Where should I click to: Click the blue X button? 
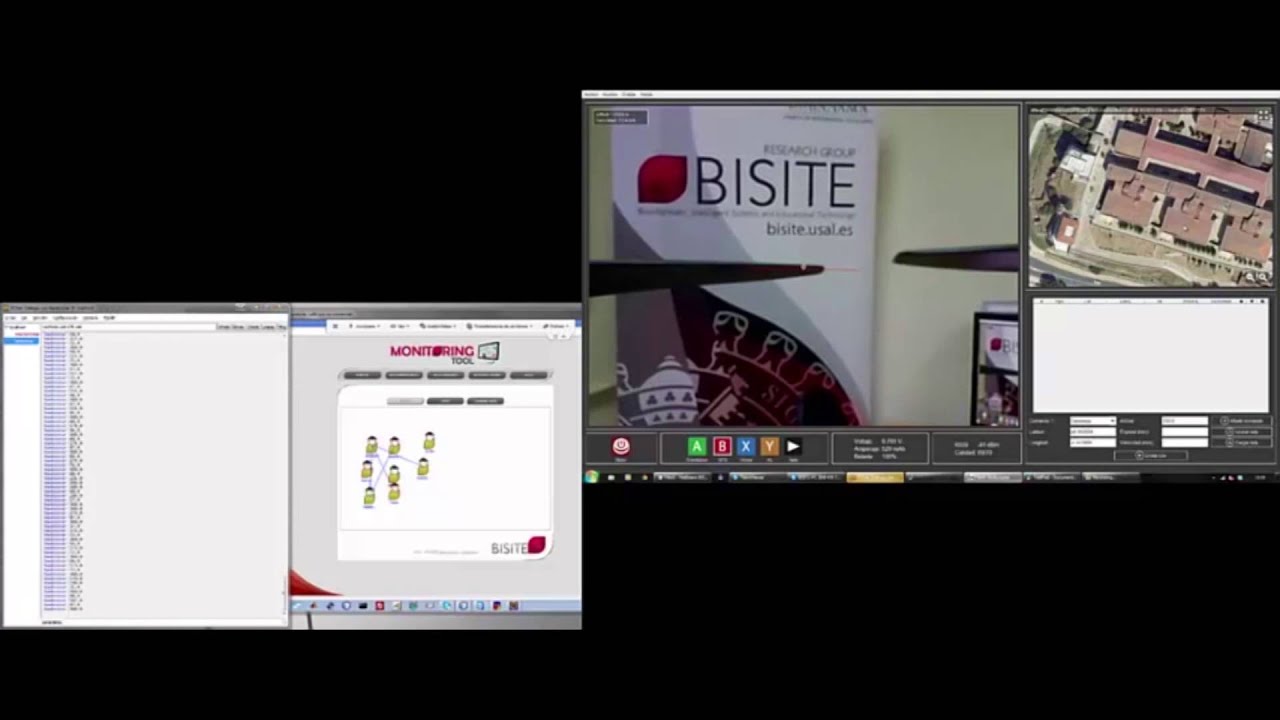coord(745,446)
